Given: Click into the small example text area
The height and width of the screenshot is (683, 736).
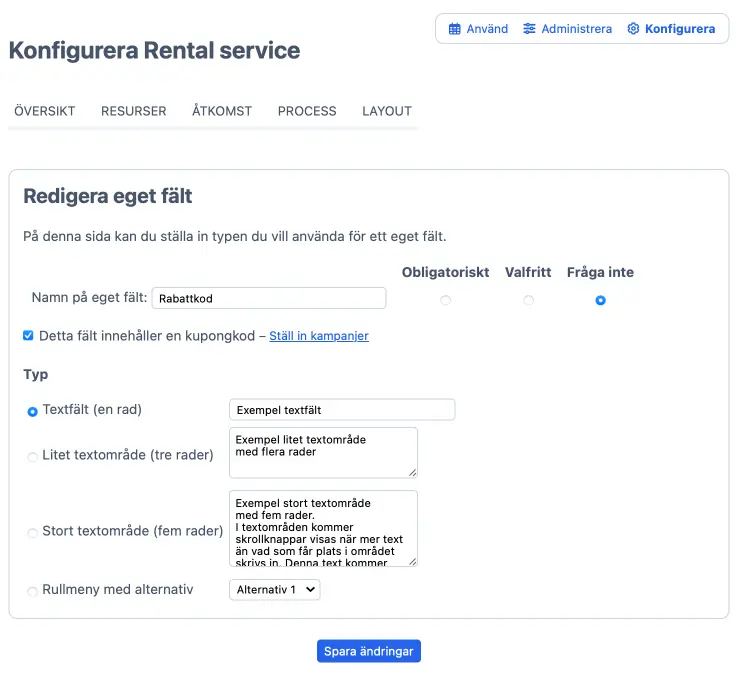Looking at the screenshot, I should coord(323,453).
